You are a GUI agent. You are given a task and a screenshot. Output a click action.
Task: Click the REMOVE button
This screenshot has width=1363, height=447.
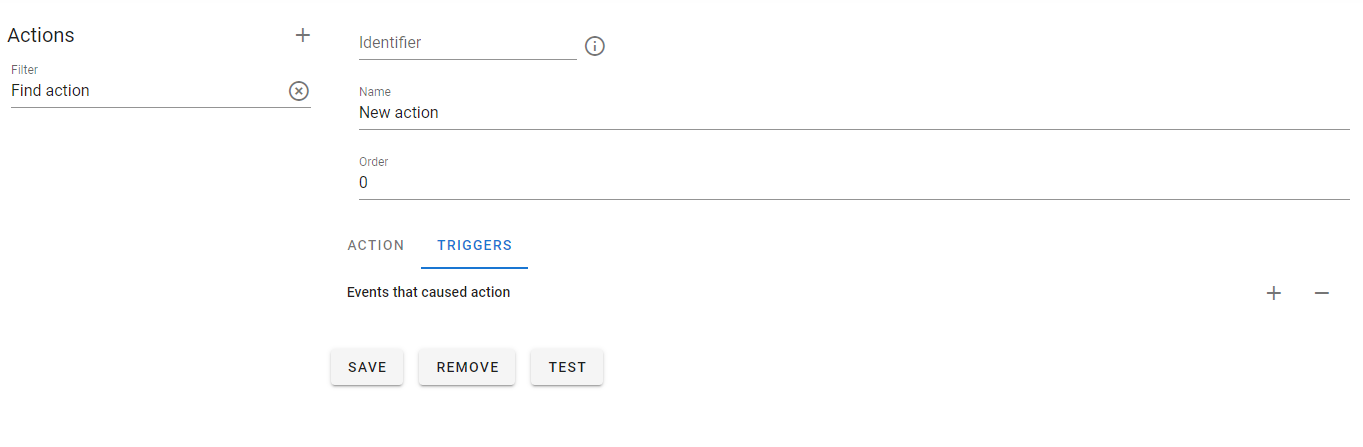click(467, 367)
